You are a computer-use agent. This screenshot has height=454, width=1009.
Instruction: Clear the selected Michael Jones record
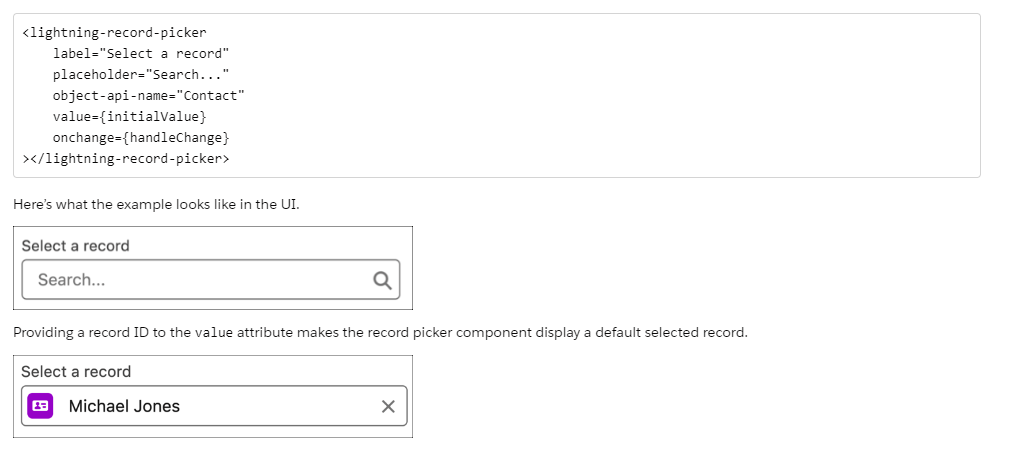click(x=388, y=406)
